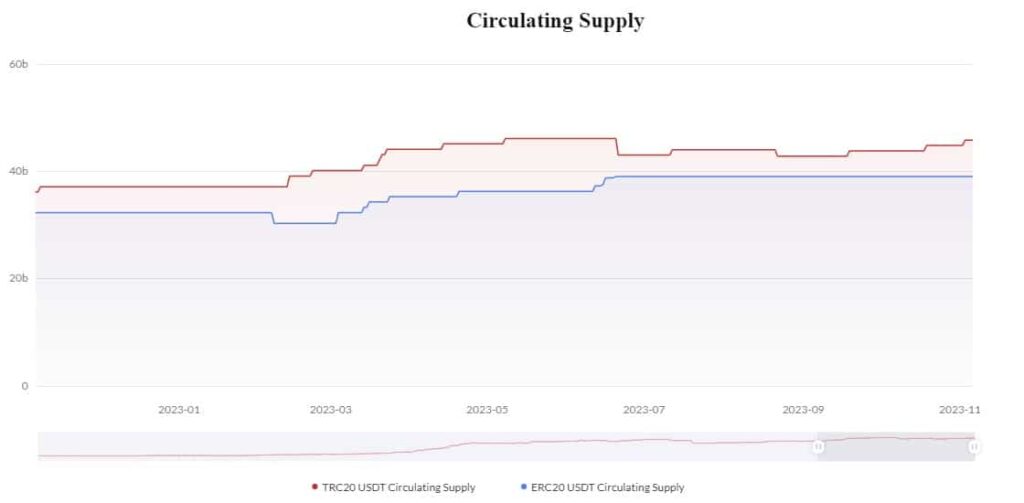
Task: Click the 0 y-axis label
Action: point(24,386)
